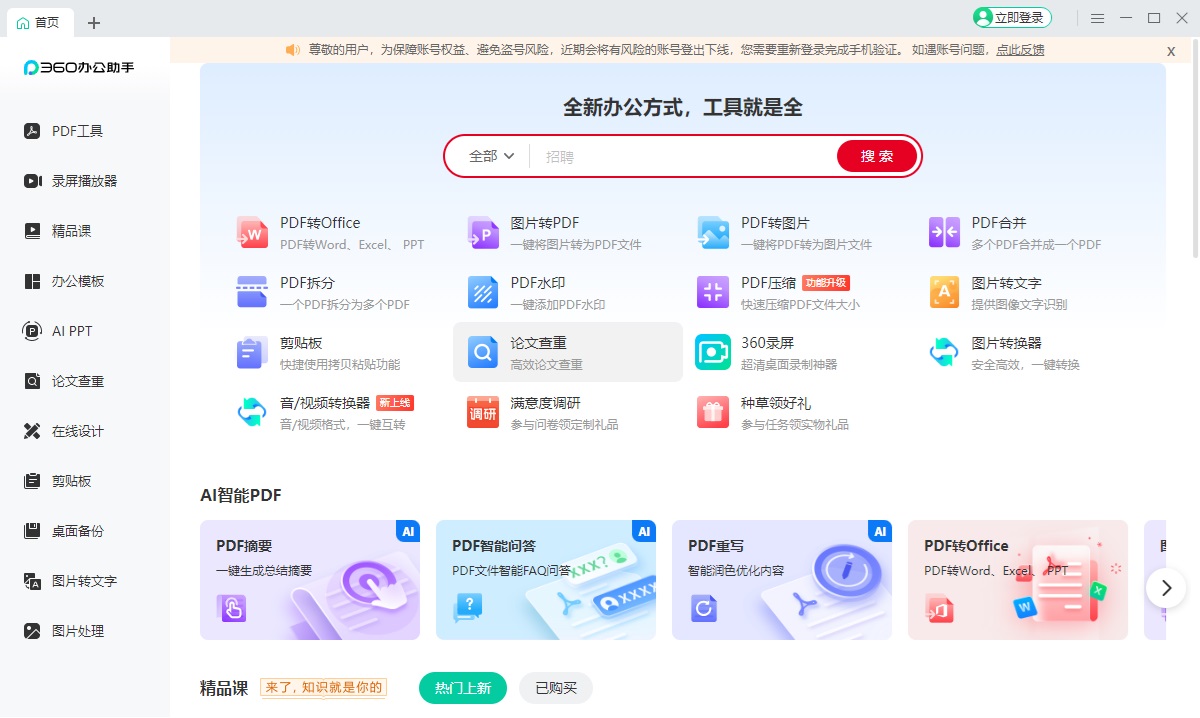Open the hamburger main menu in title bar
This screenshot has width=1200, height=718.
click(x=1098, y=18)
